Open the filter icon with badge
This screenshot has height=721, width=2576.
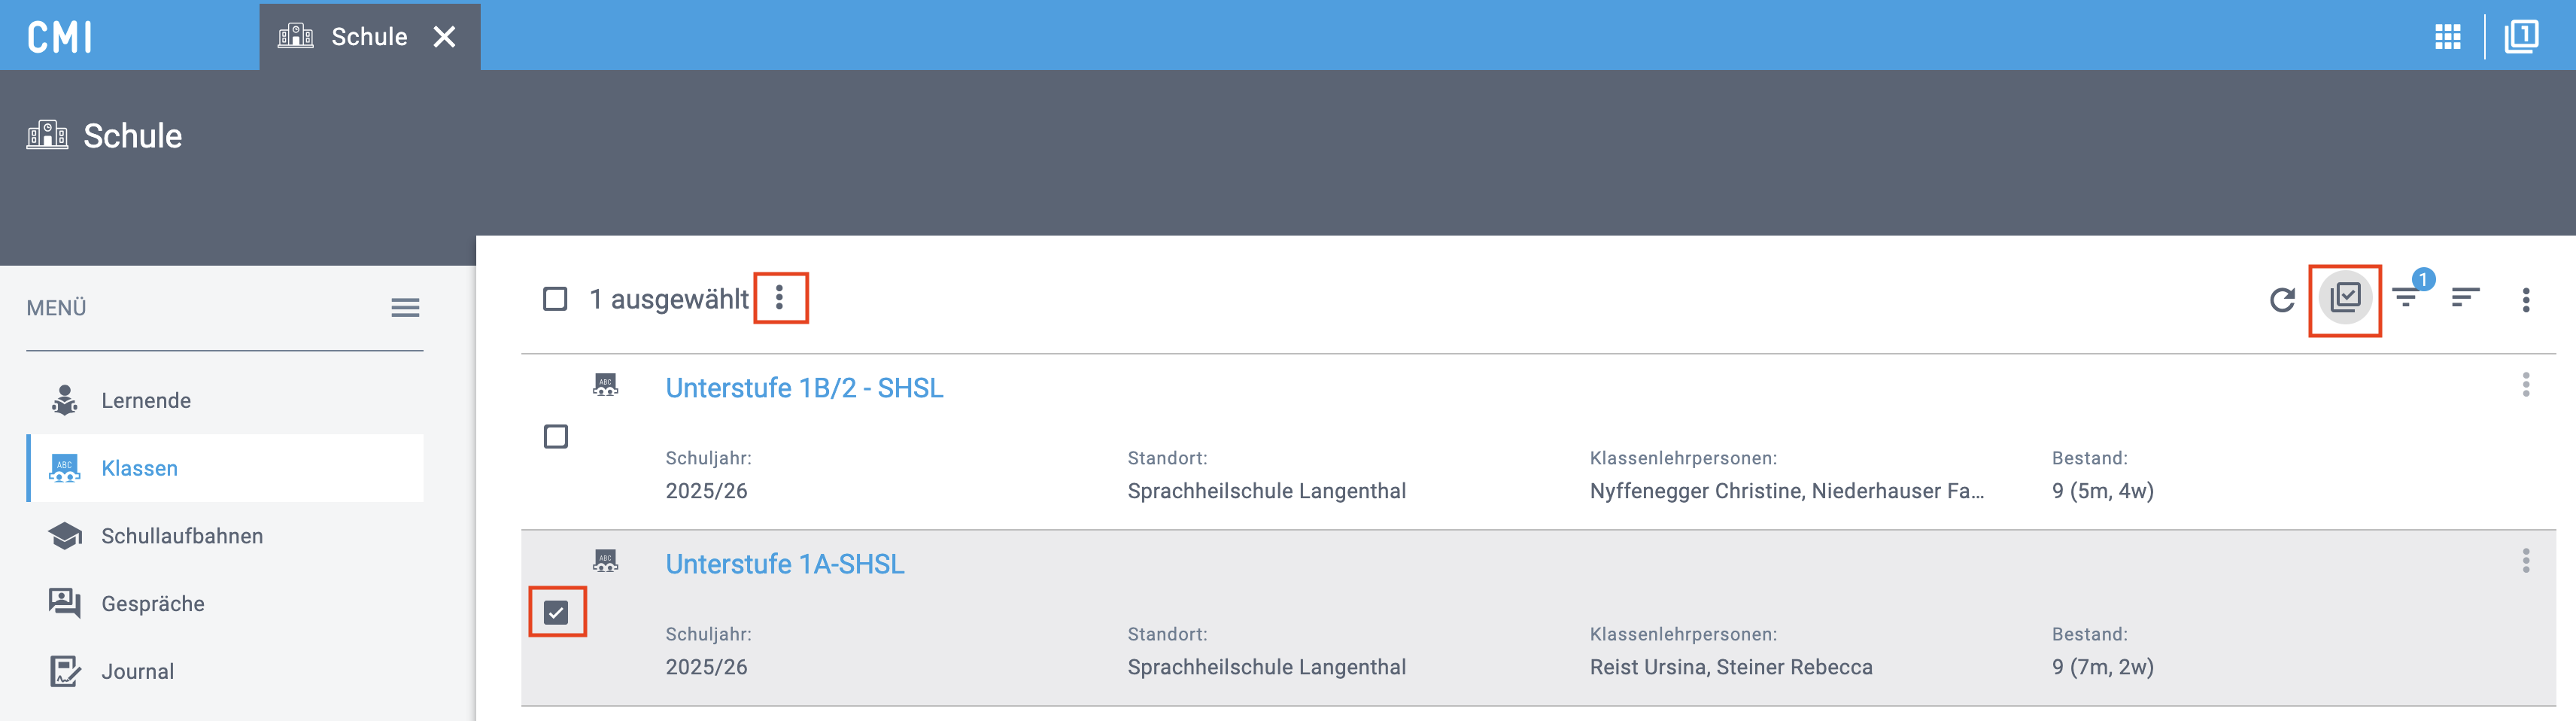(x=2406, y=297)
